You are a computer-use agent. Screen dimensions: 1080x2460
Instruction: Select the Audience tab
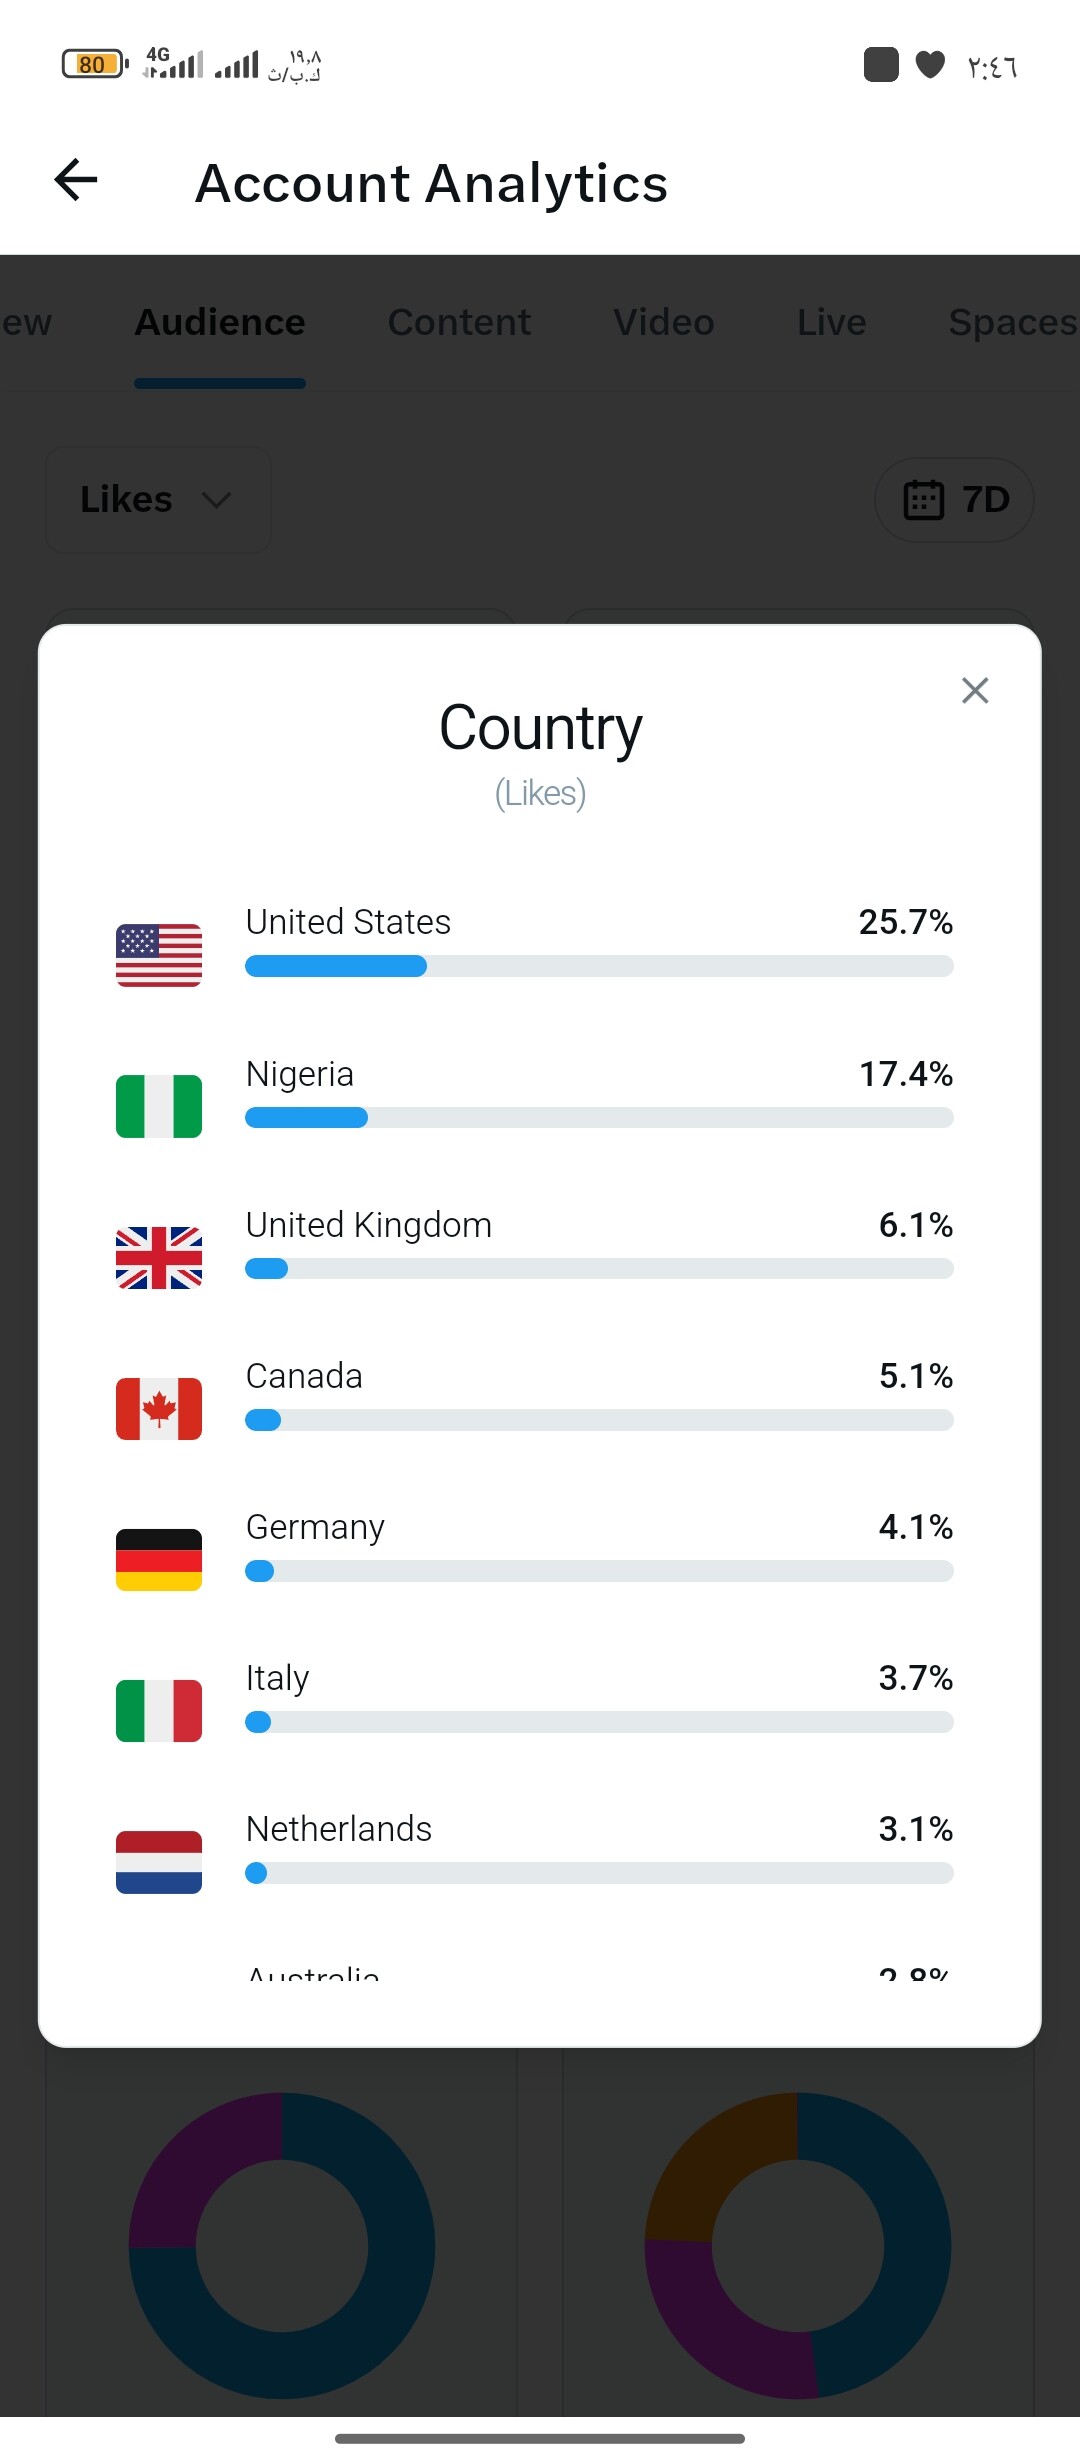(220, 322)
